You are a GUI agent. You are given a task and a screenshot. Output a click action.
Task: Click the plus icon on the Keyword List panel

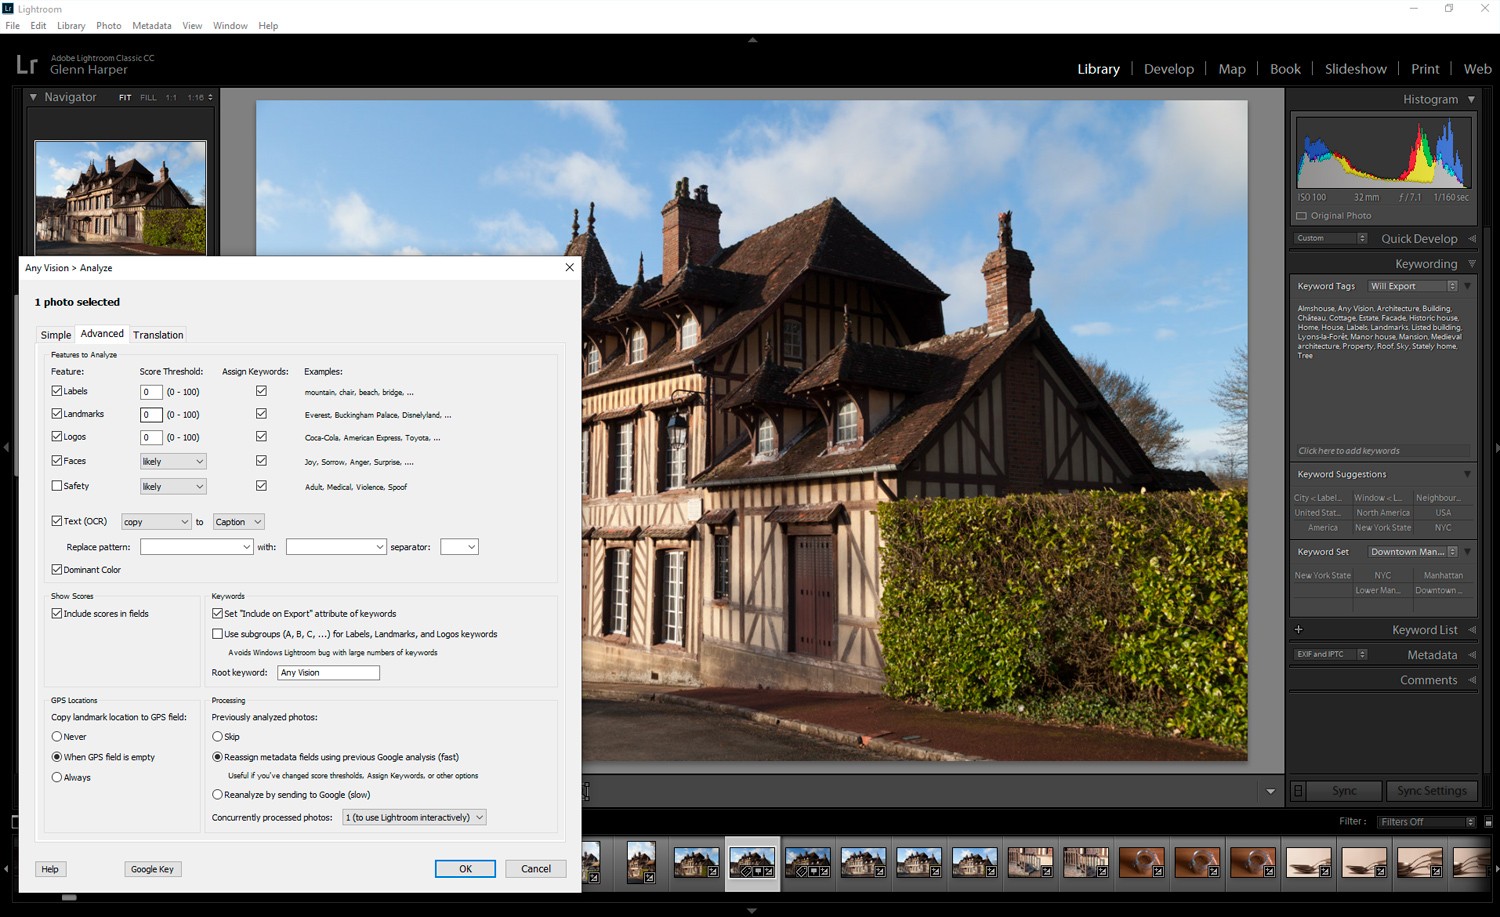pos(1299,629)
